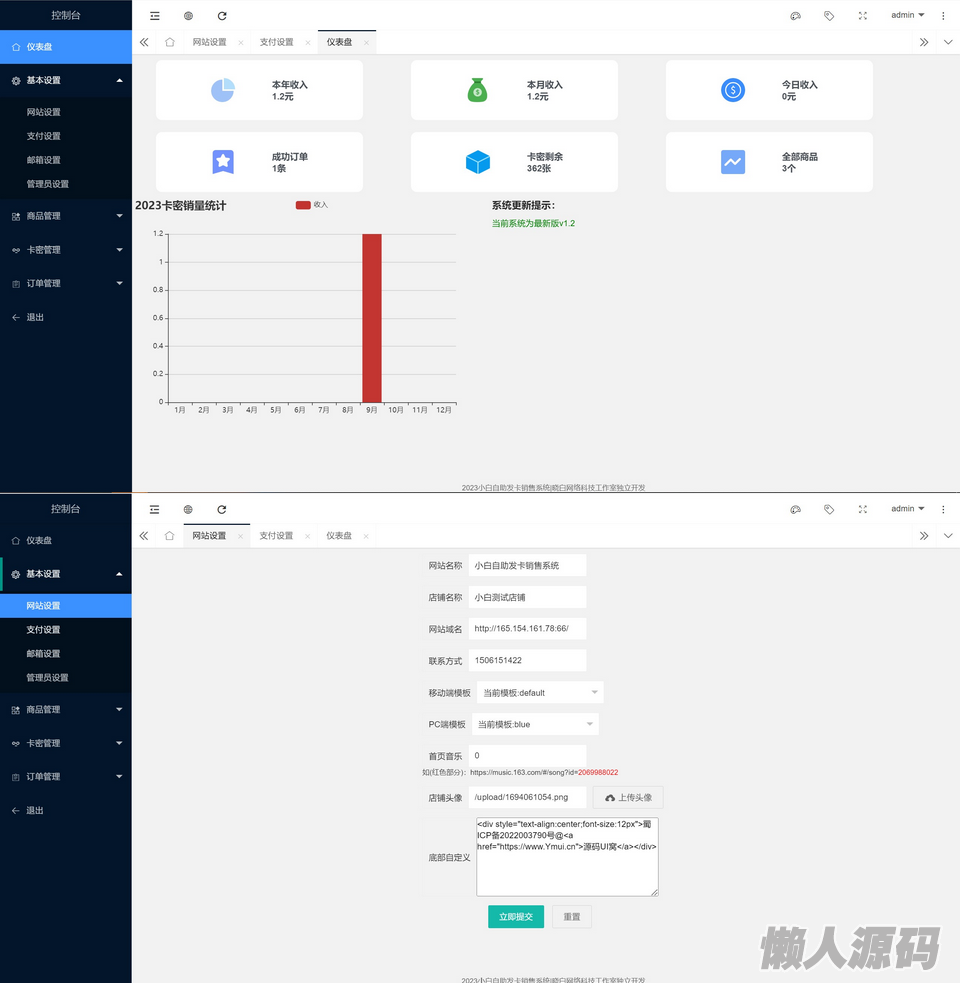Viewport: 960px width, 983px height.
Task: Click the dollar coin icon for 今日收入
Action: tap(732, 90)
